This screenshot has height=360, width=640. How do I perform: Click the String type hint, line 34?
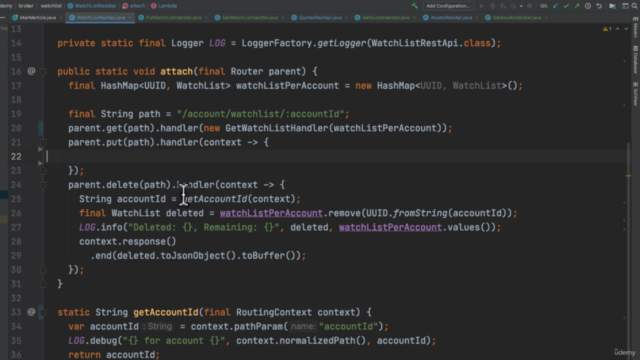(158, 327)
